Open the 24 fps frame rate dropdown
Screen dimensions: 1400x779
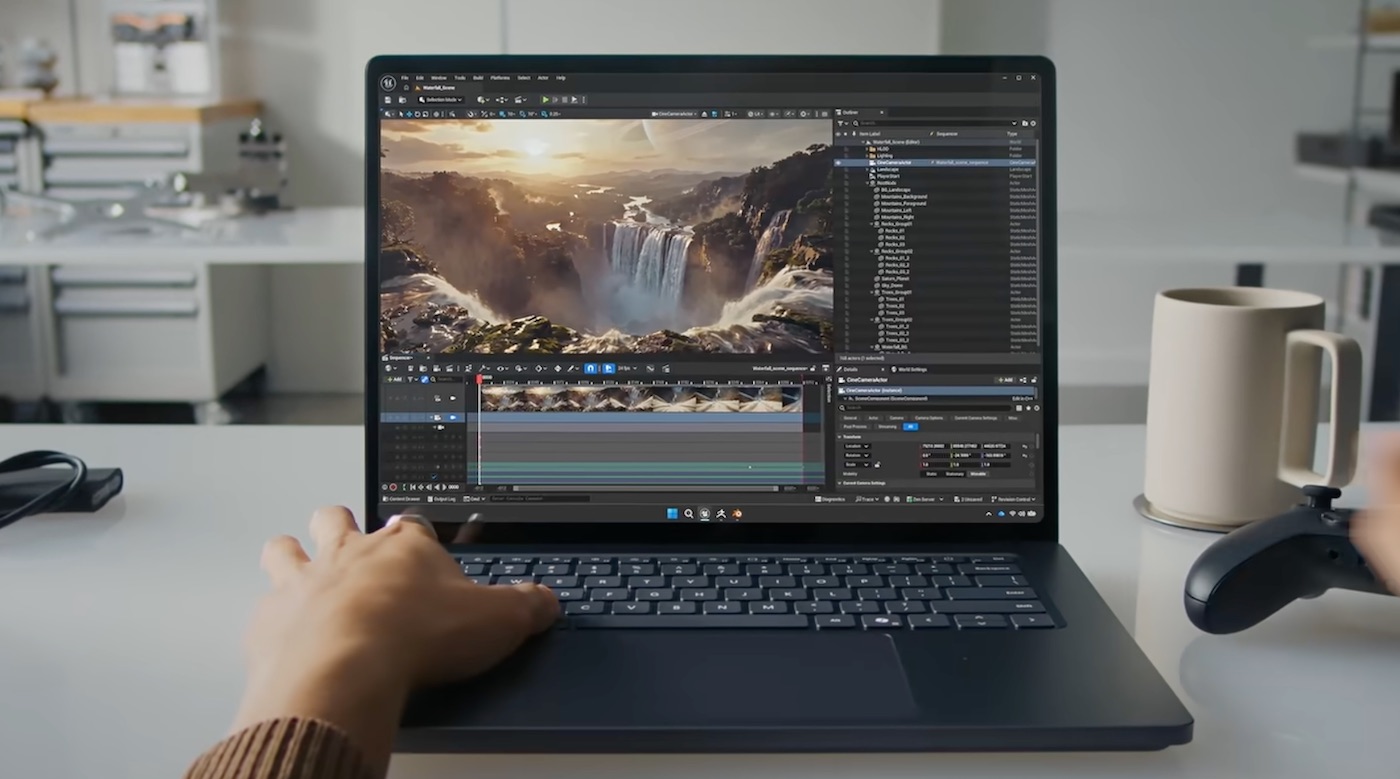(628, 369)
